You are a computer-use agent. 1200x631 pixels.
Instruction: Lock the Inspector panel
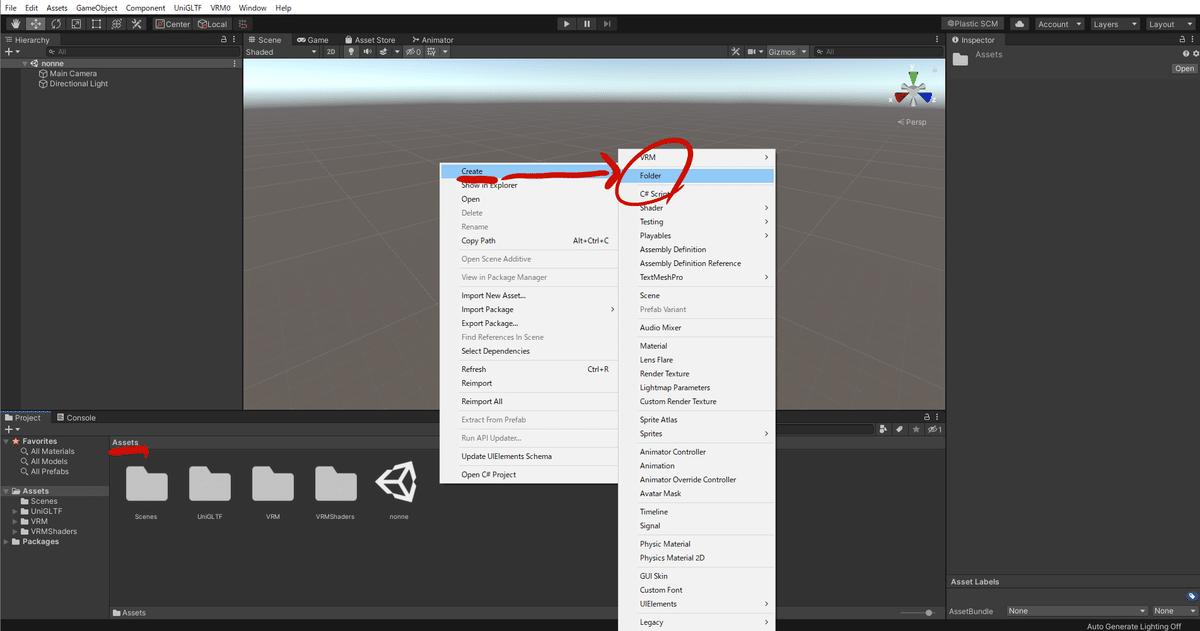point(1182,40)
